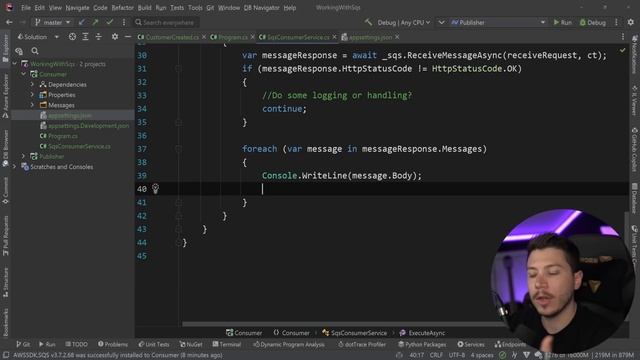This screenshot has width=640, height=360.
Task: Click the 40:17 caret position indicator
Action: pyautogui.click(x=416, y=356)
